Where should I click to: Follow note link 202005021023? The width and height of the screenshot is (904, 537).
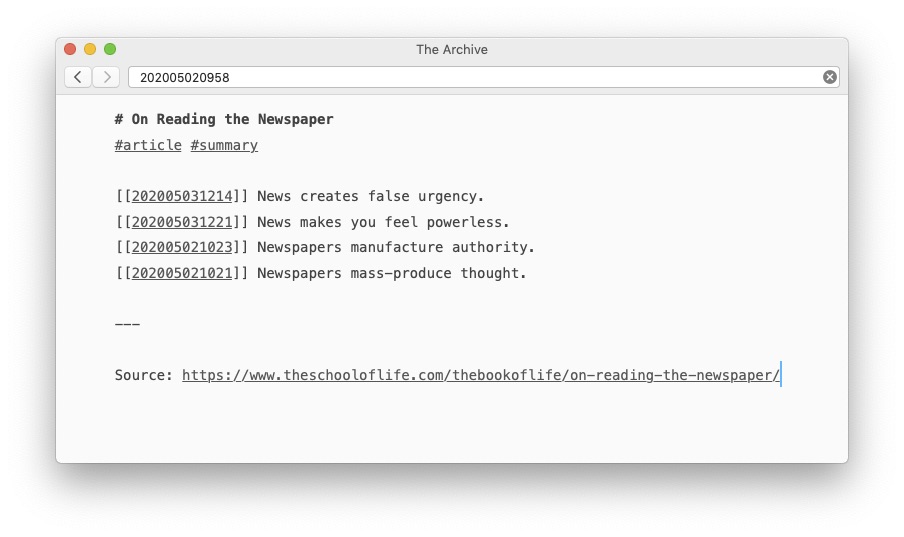pos(182,247)
